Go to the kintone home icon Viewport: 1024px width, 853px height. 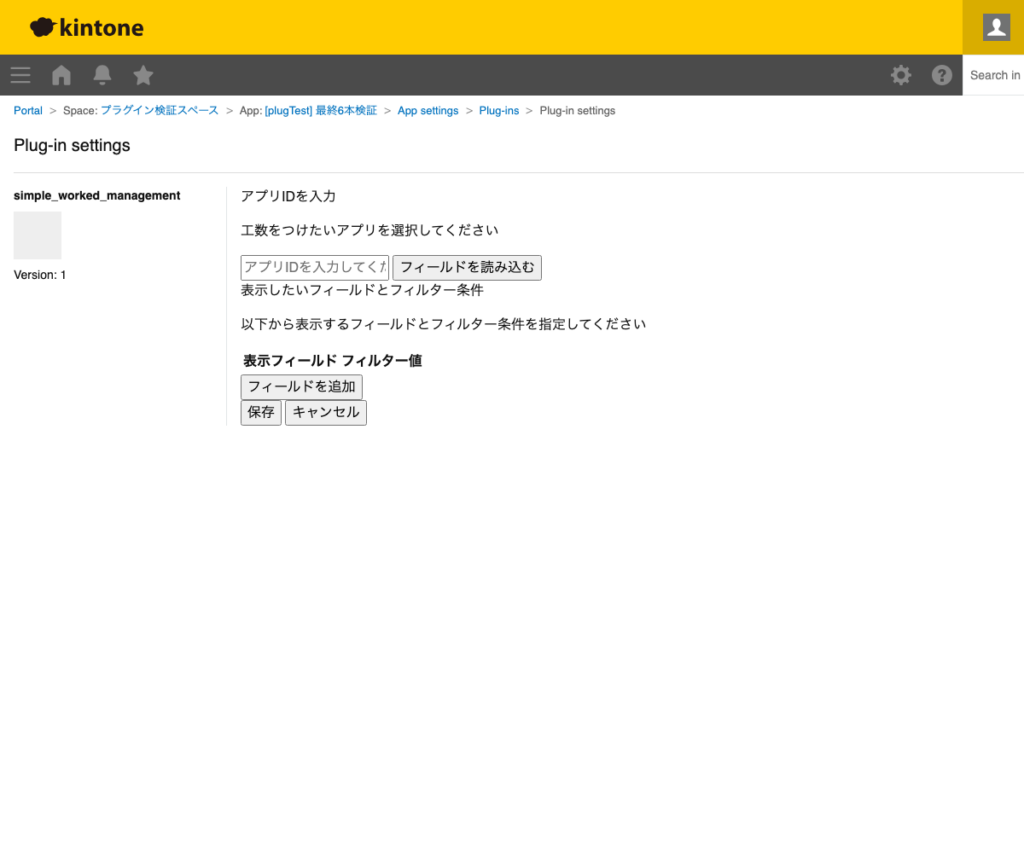coord(60,75)
